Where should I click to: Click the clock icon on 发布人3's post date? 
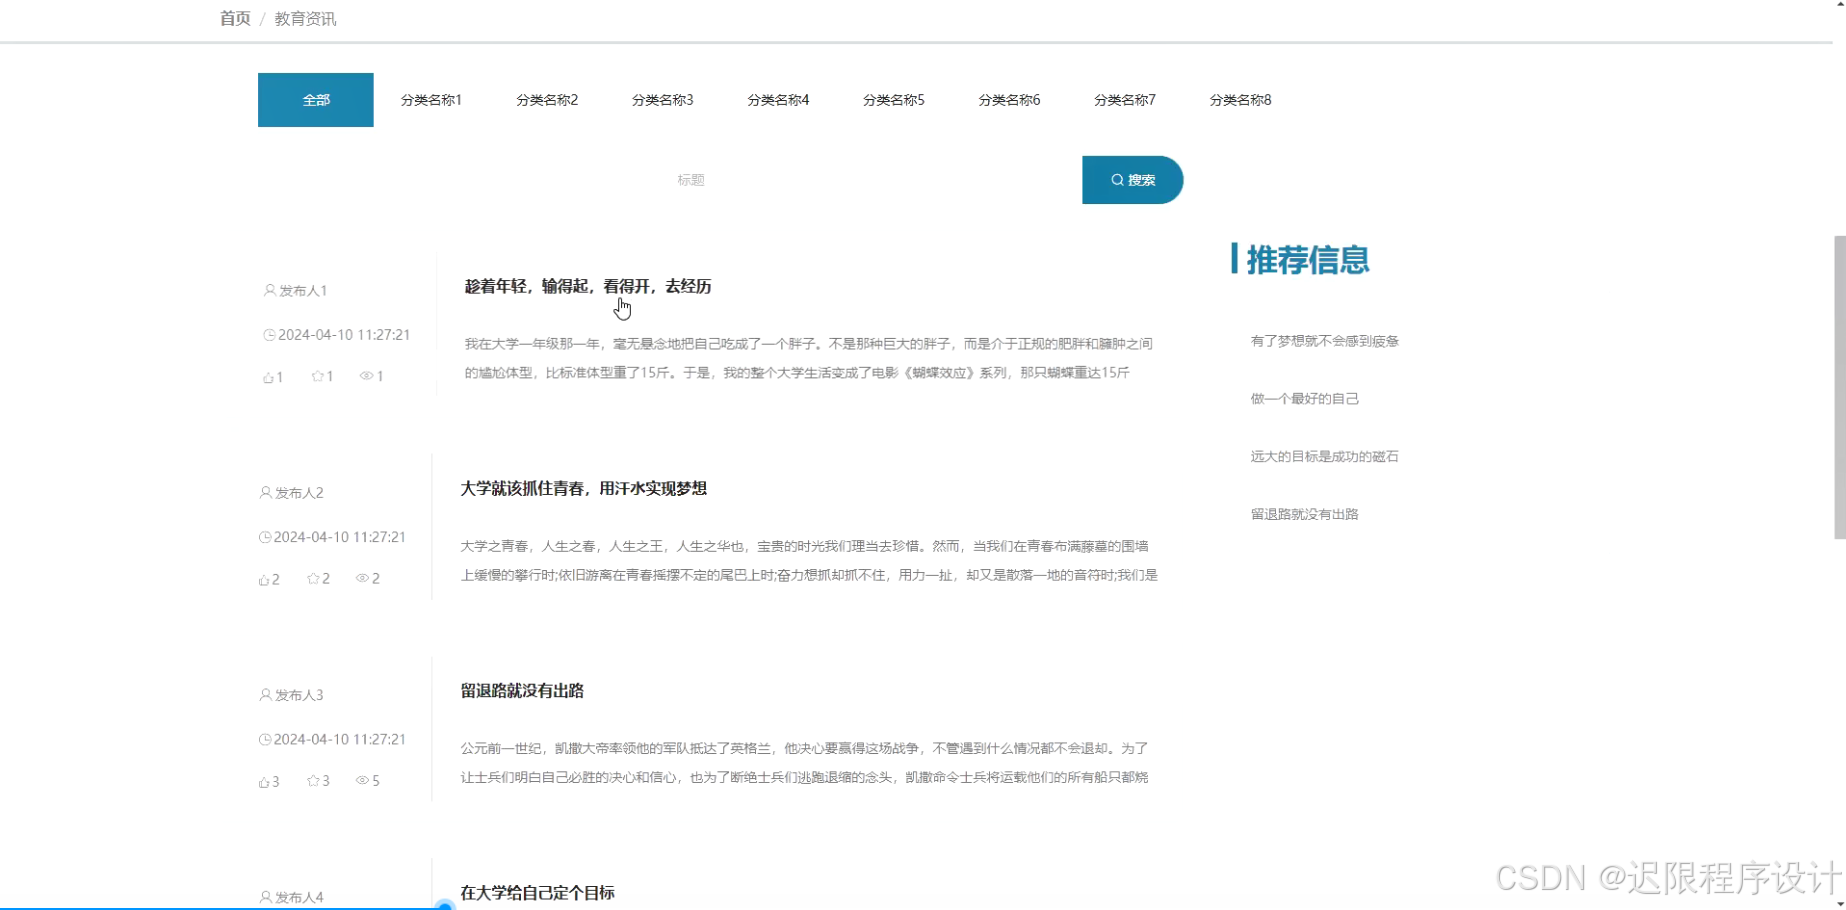click(x=265, y=739)
